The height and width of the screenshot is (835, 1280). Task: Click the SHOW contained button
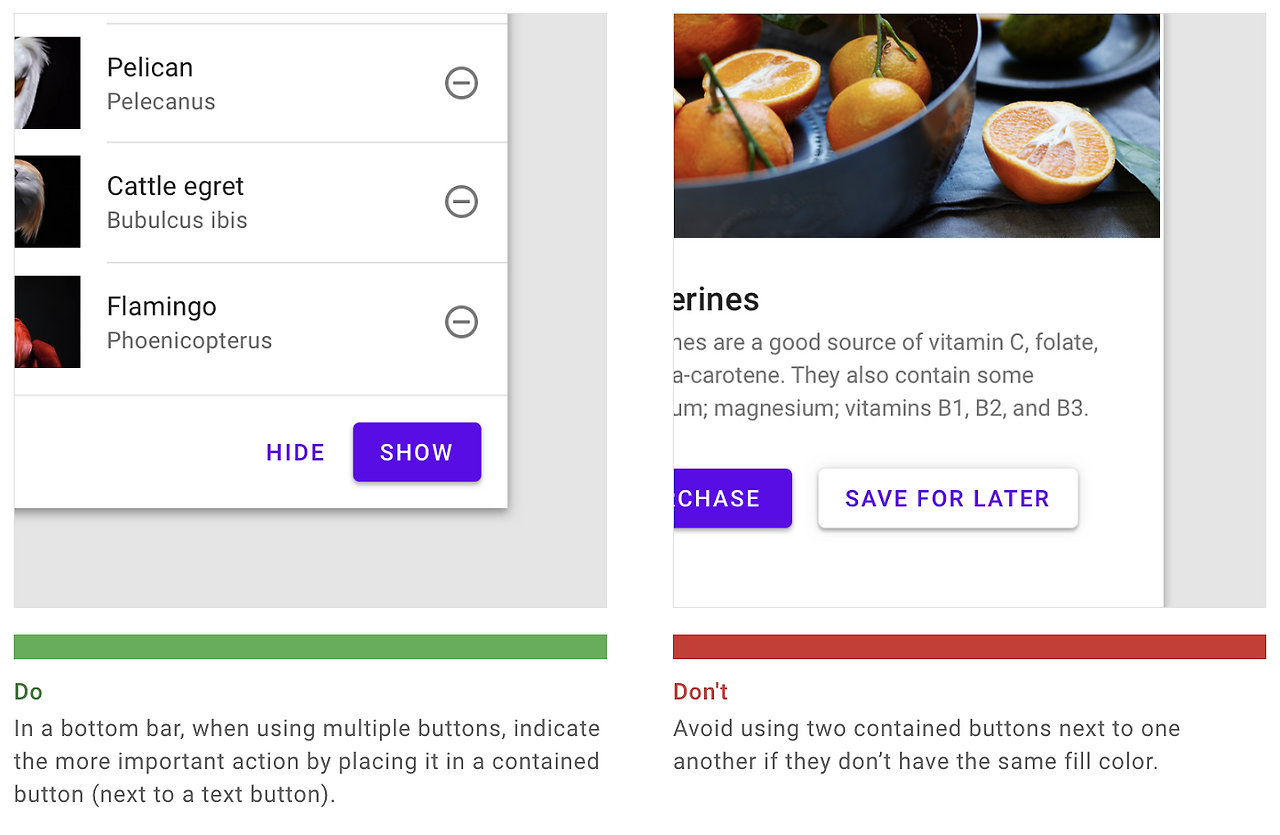tap(417, 452)
